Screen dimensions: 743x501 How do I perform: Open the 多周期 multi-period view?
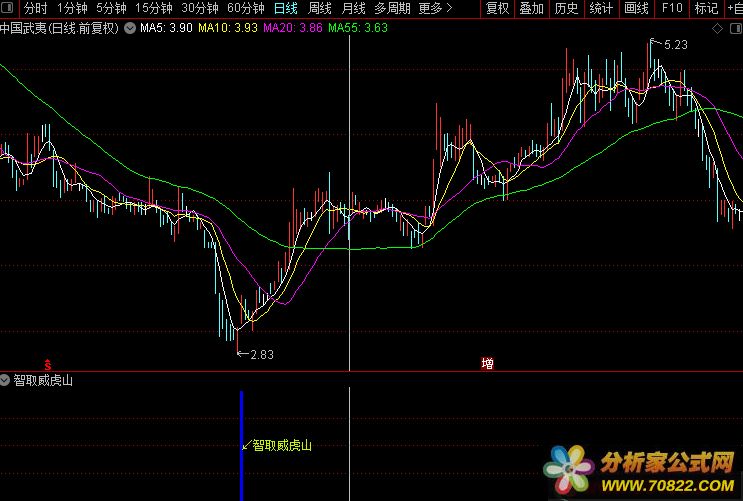392,8
